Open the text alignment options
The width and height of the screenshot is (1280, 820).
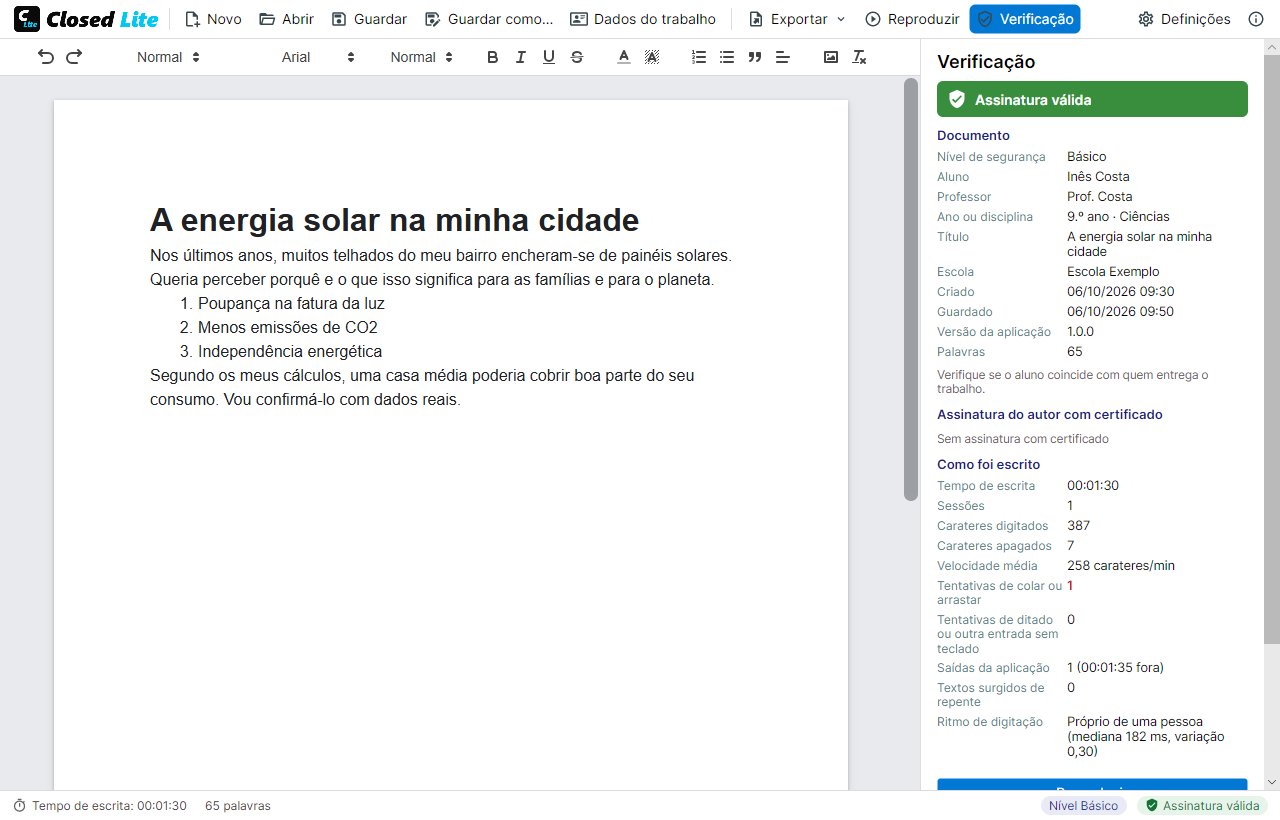click(x=783, y=57)
